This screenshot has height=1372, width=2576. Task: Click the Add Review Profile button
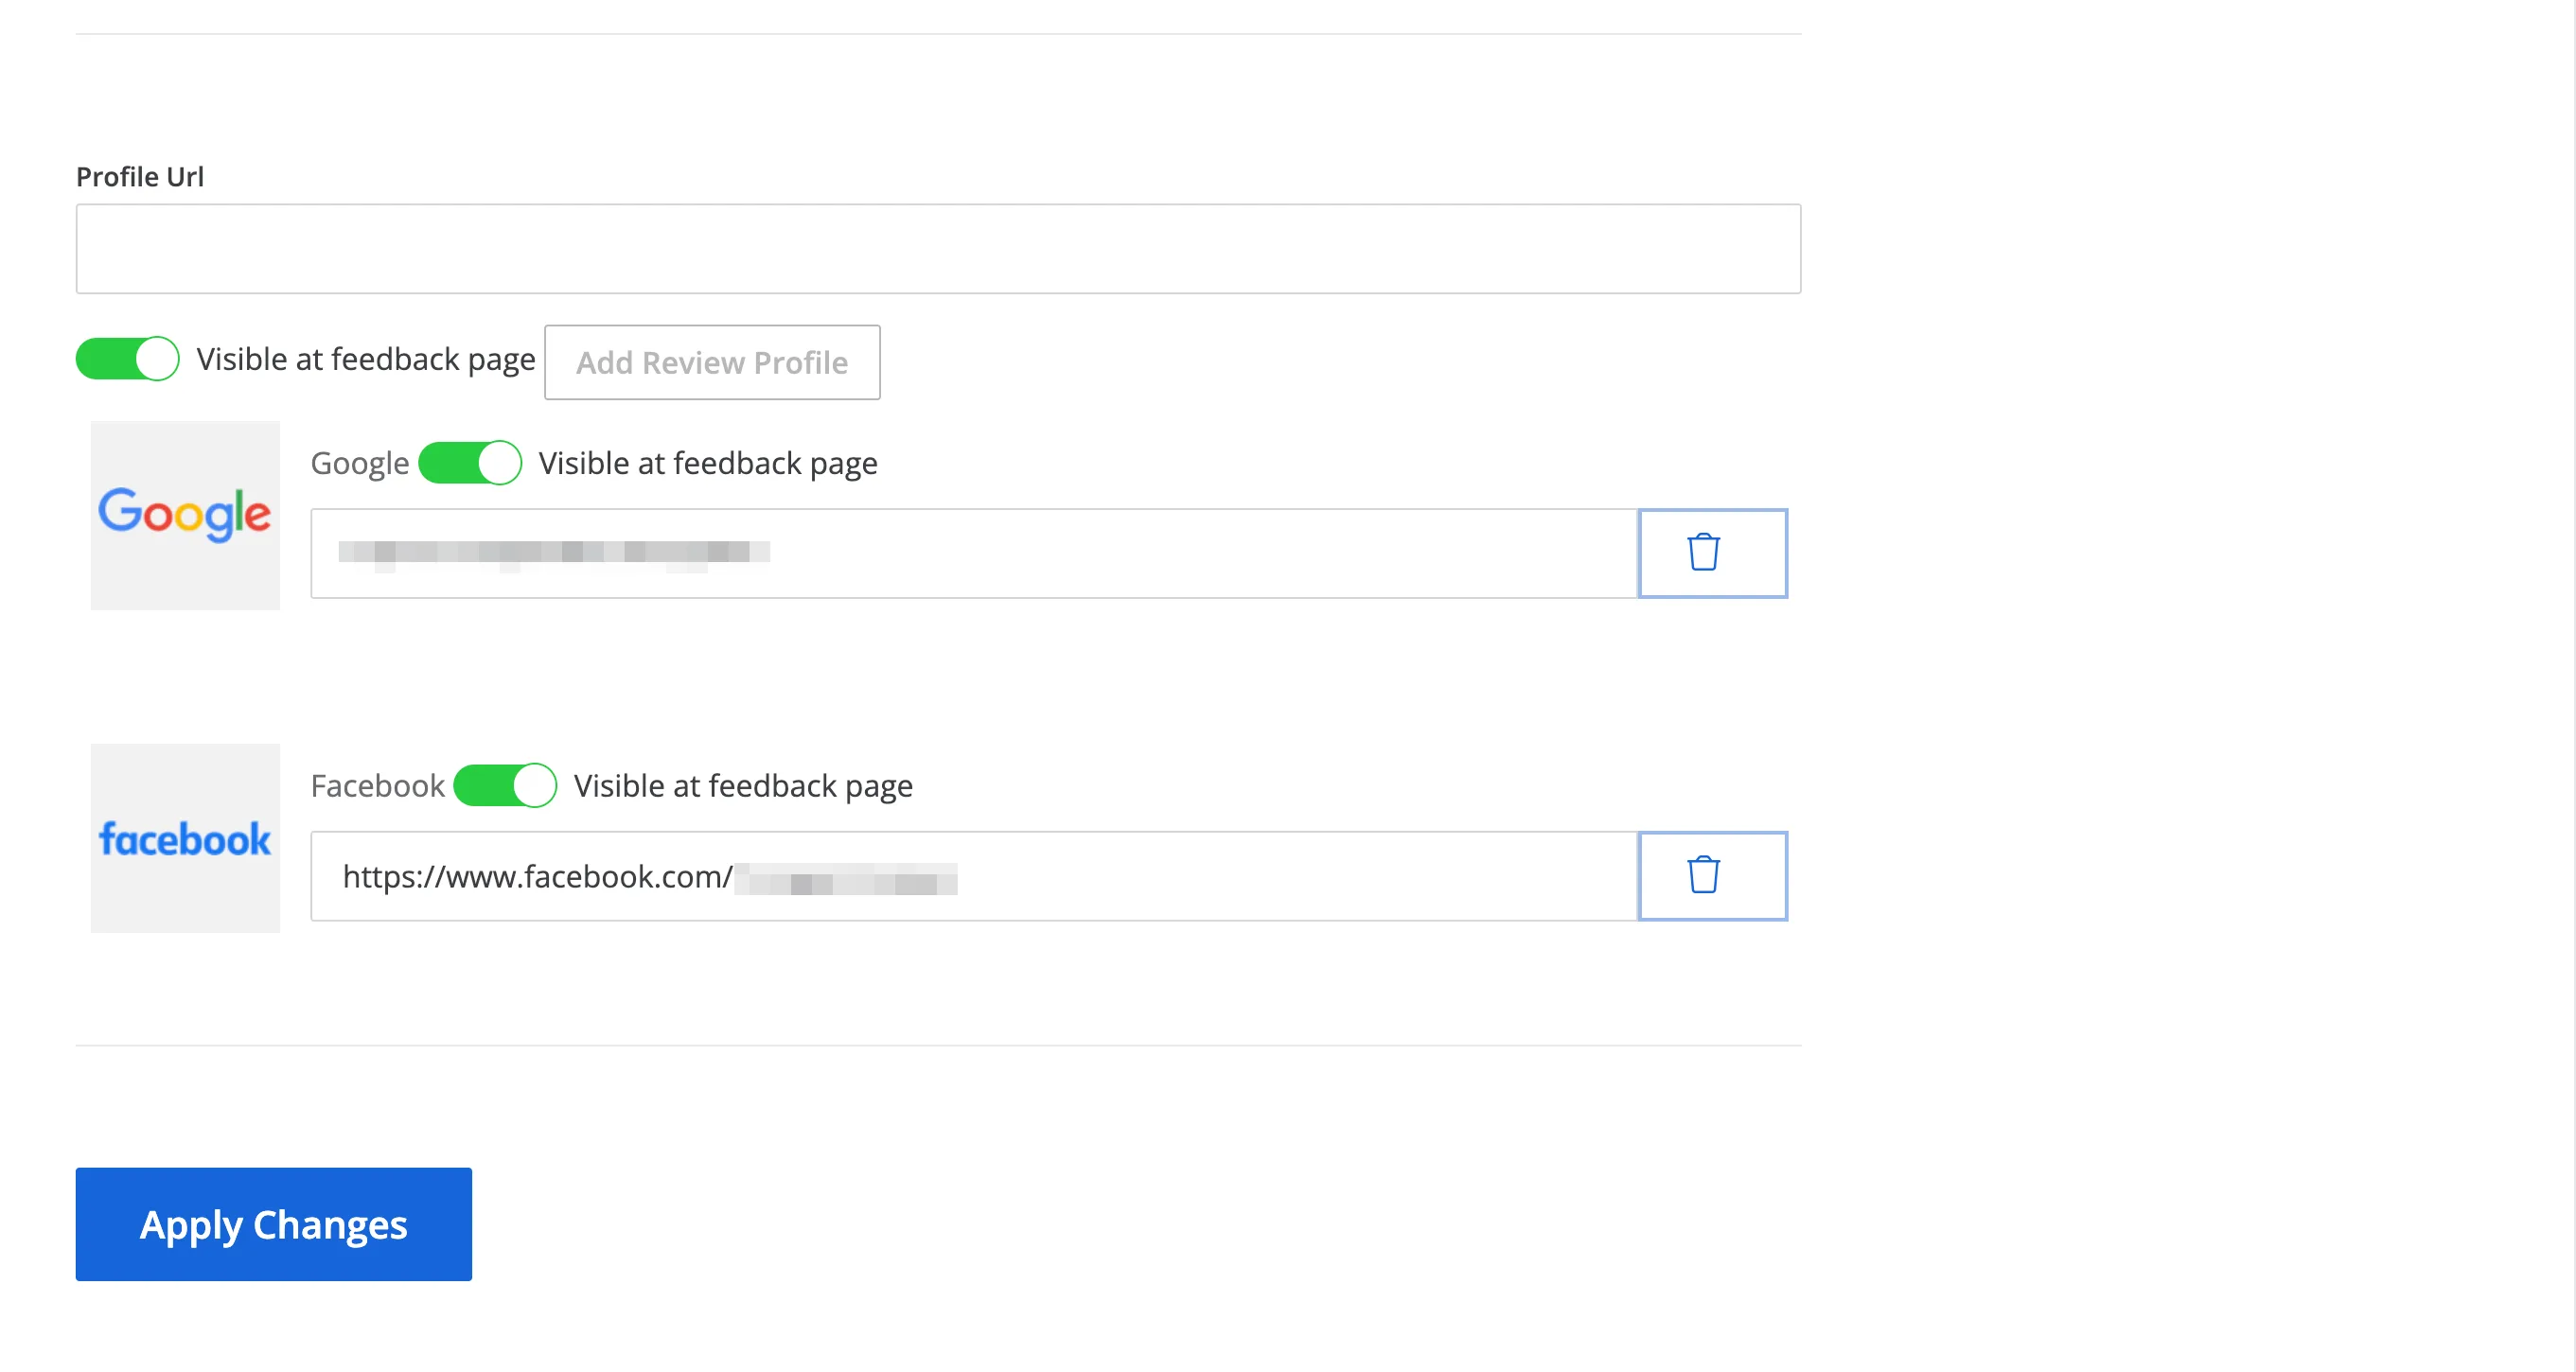tap(712, 362)
